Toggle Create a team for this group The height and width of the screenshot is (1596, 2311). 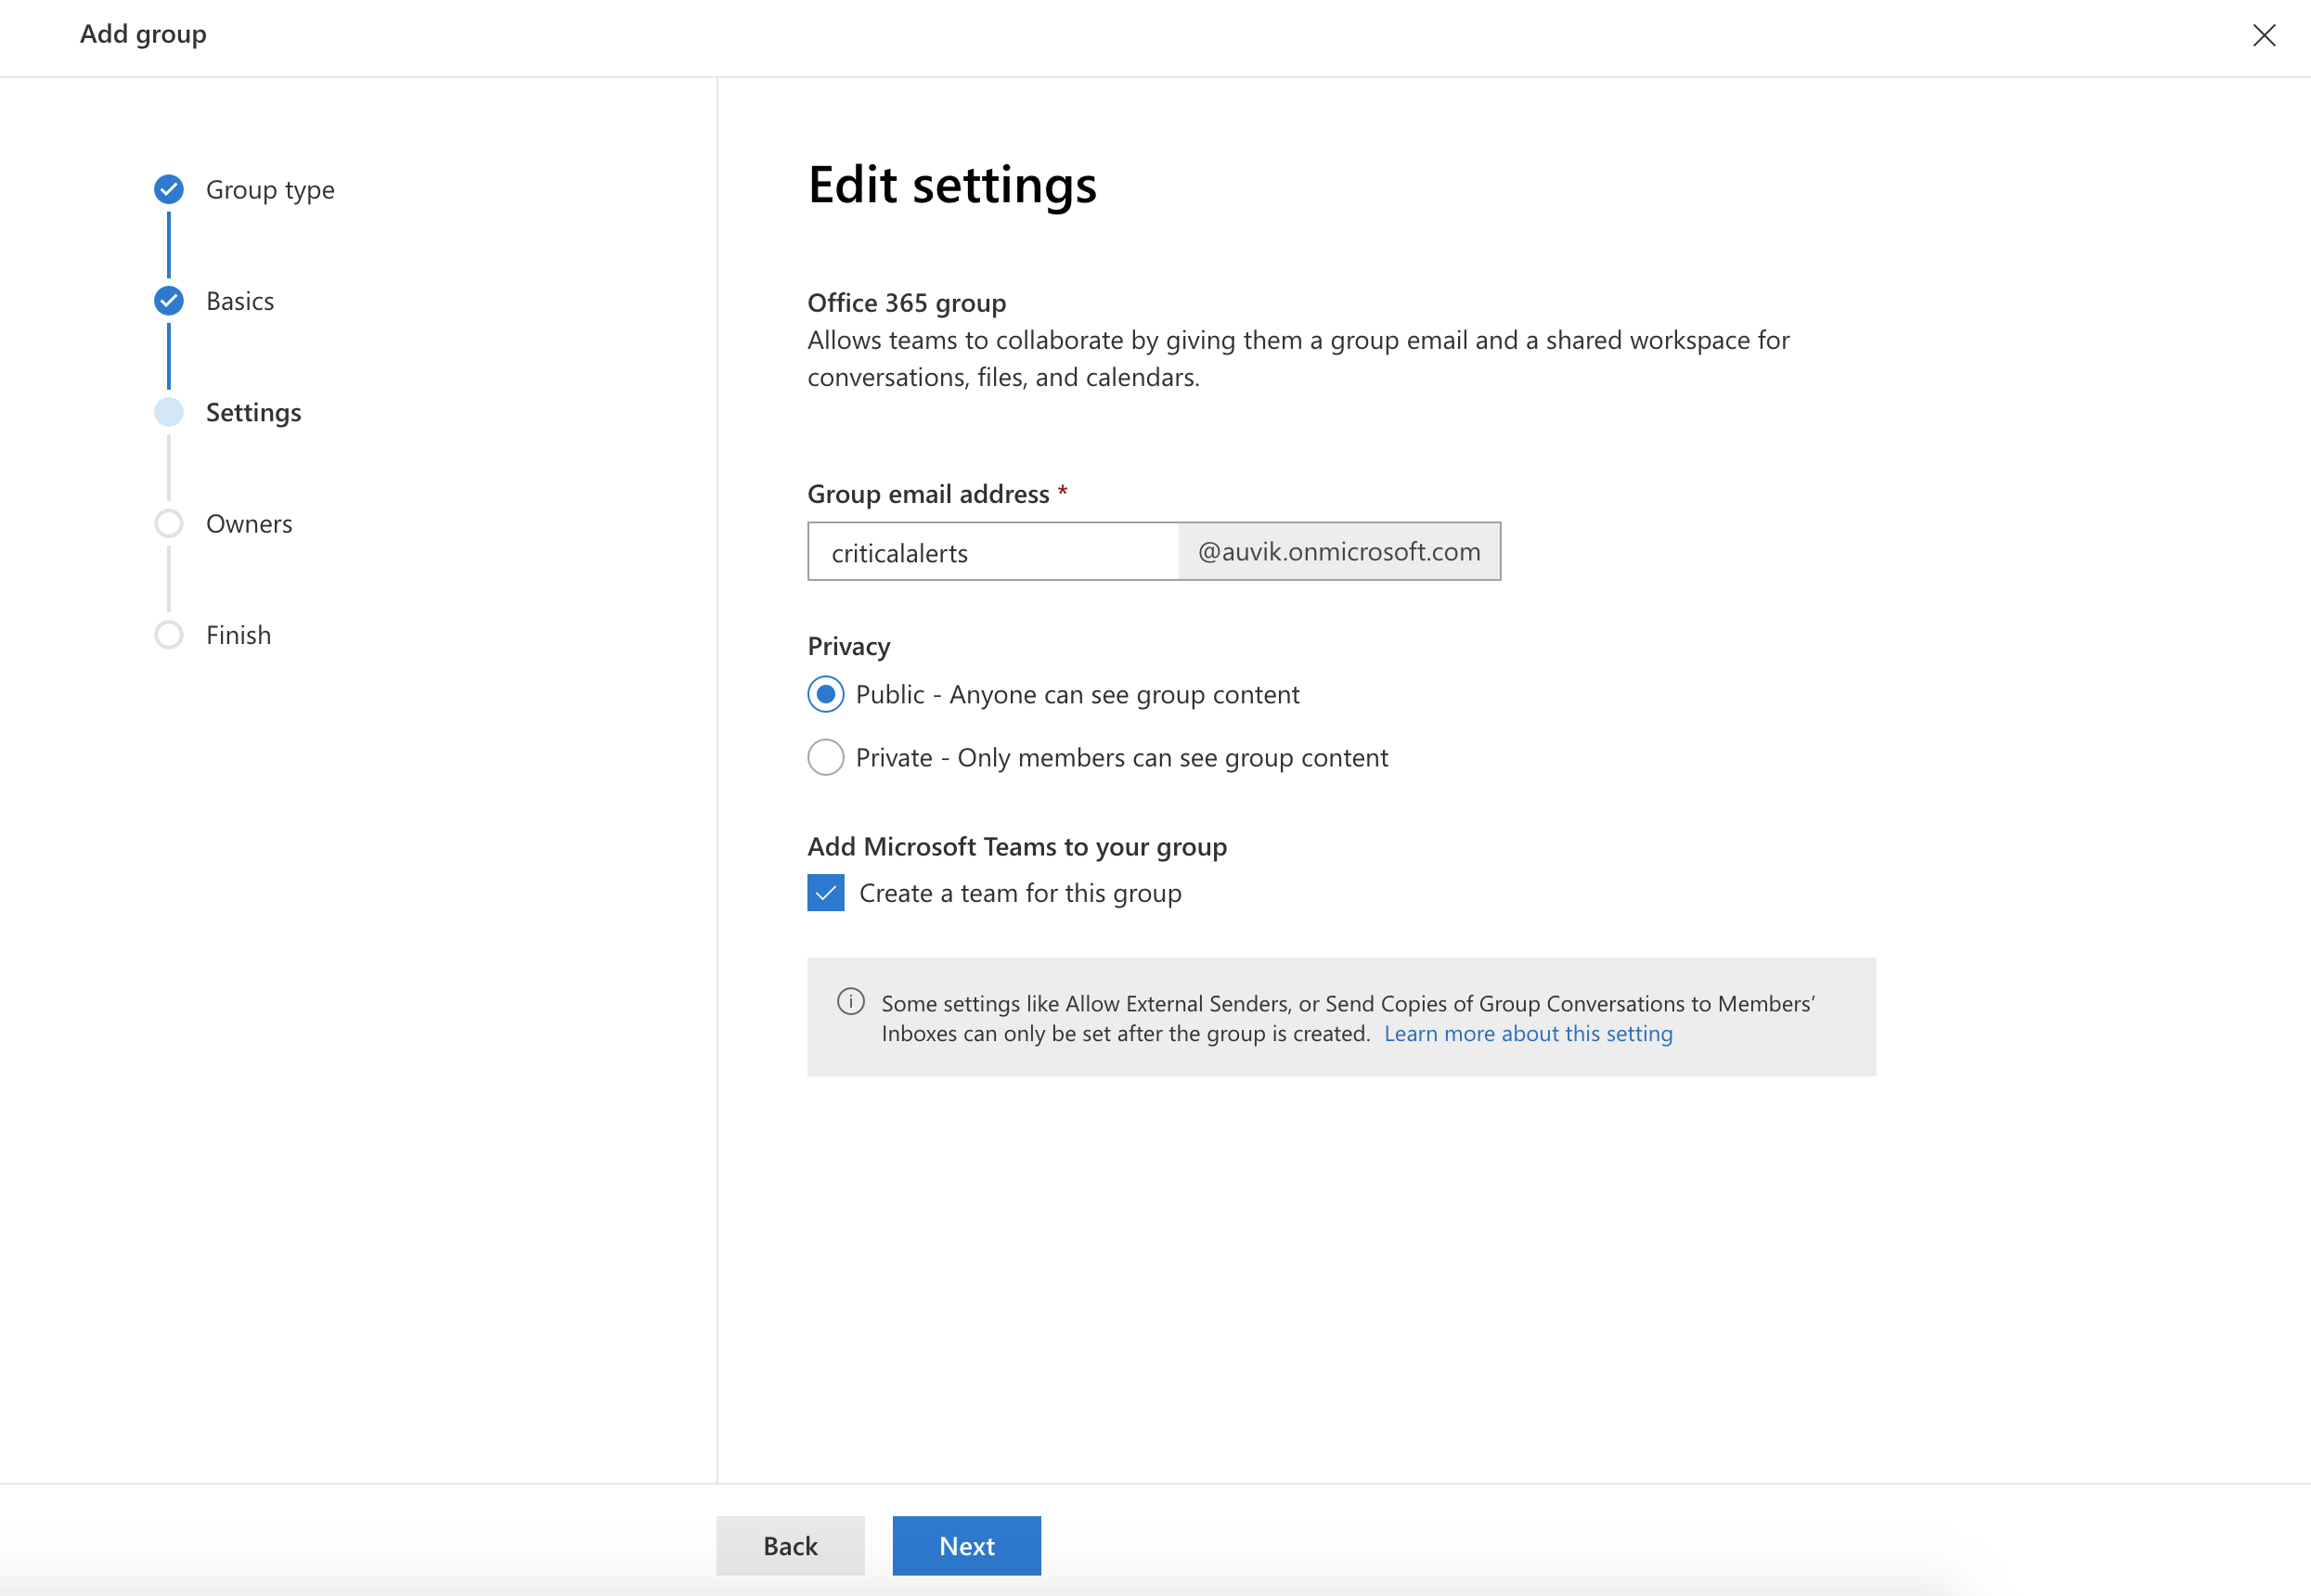(x=826, y=892)
